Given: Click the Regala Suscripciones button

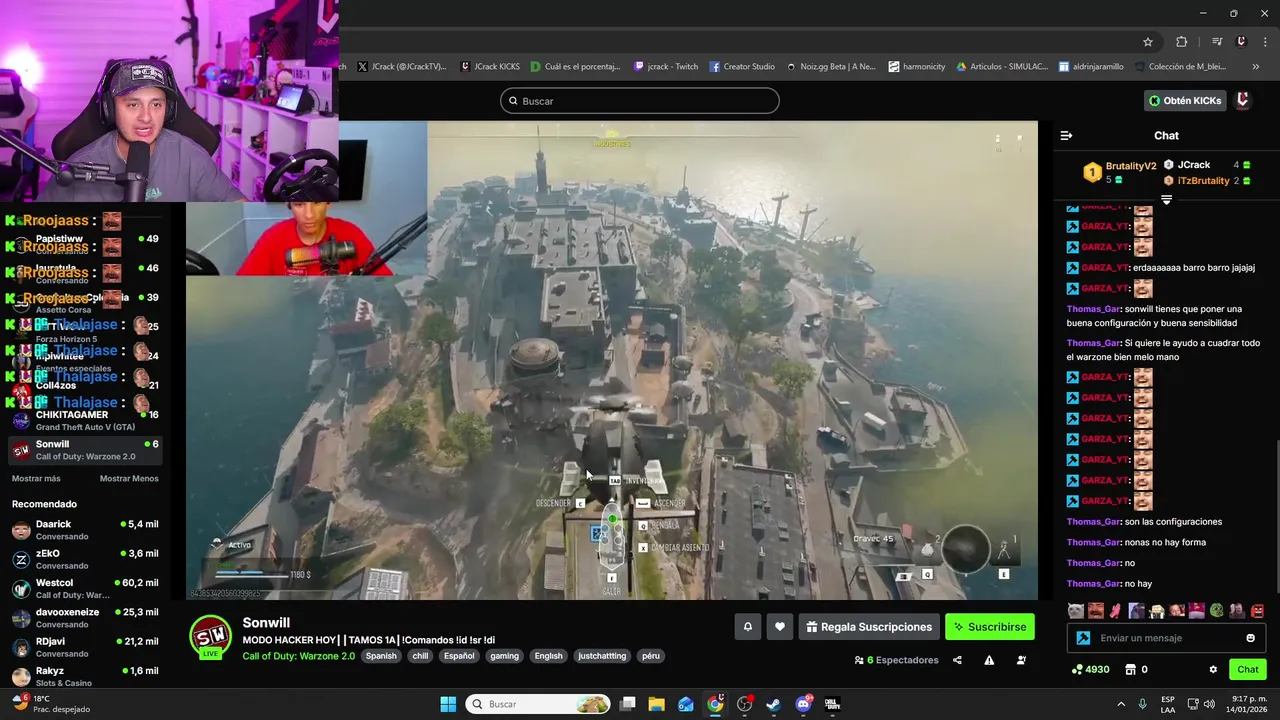Looking at the screenshot, I should (x=869, y=627).
